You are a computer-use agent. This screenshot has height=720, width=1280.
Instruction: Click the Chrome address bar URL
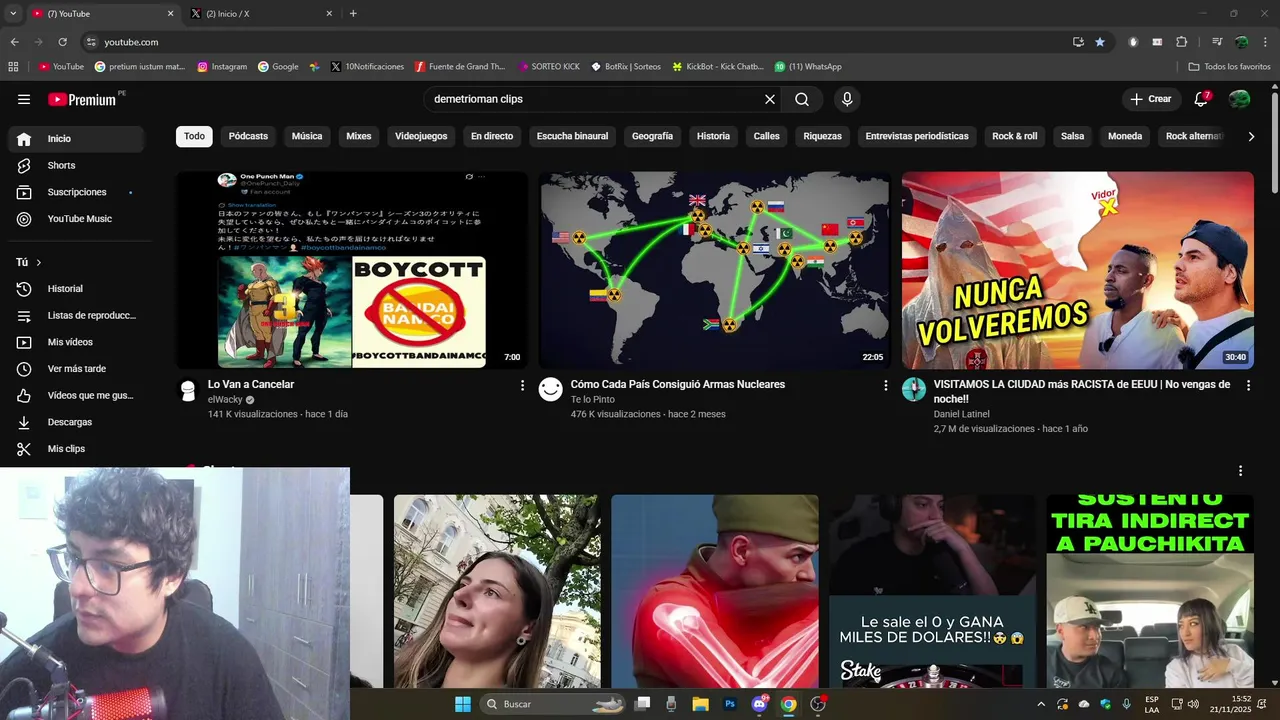(x=131, y=42)
